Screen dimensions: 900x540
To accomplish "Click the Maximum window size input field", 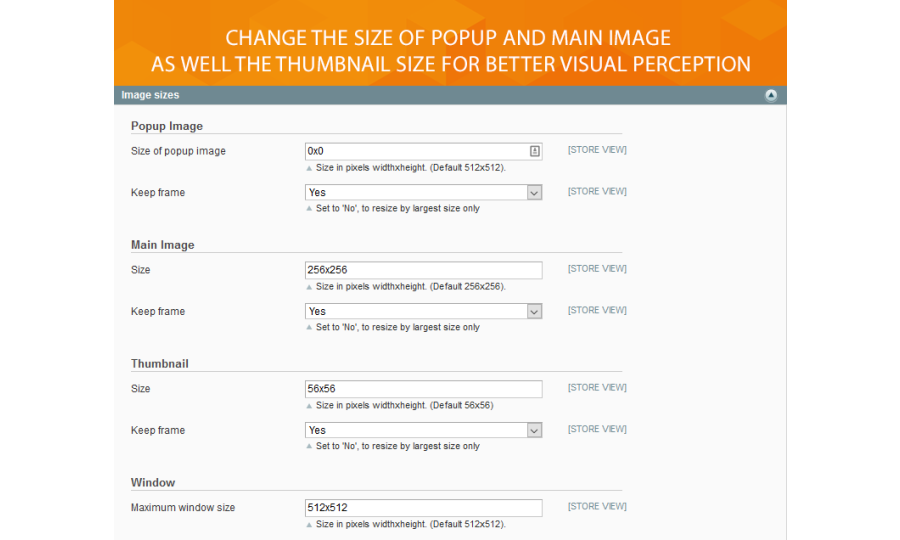I will pyautogui.click(x=423, y=507).
